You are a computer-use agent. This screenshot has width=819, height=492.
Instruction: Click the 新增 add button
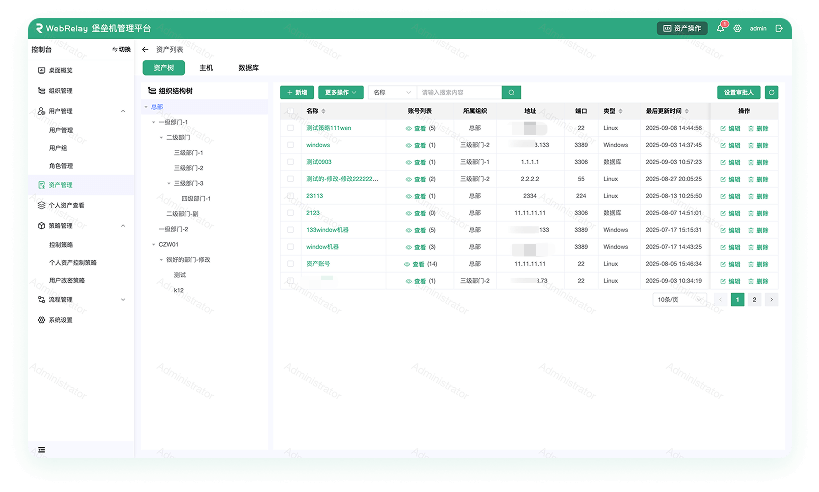coord(297,92)
